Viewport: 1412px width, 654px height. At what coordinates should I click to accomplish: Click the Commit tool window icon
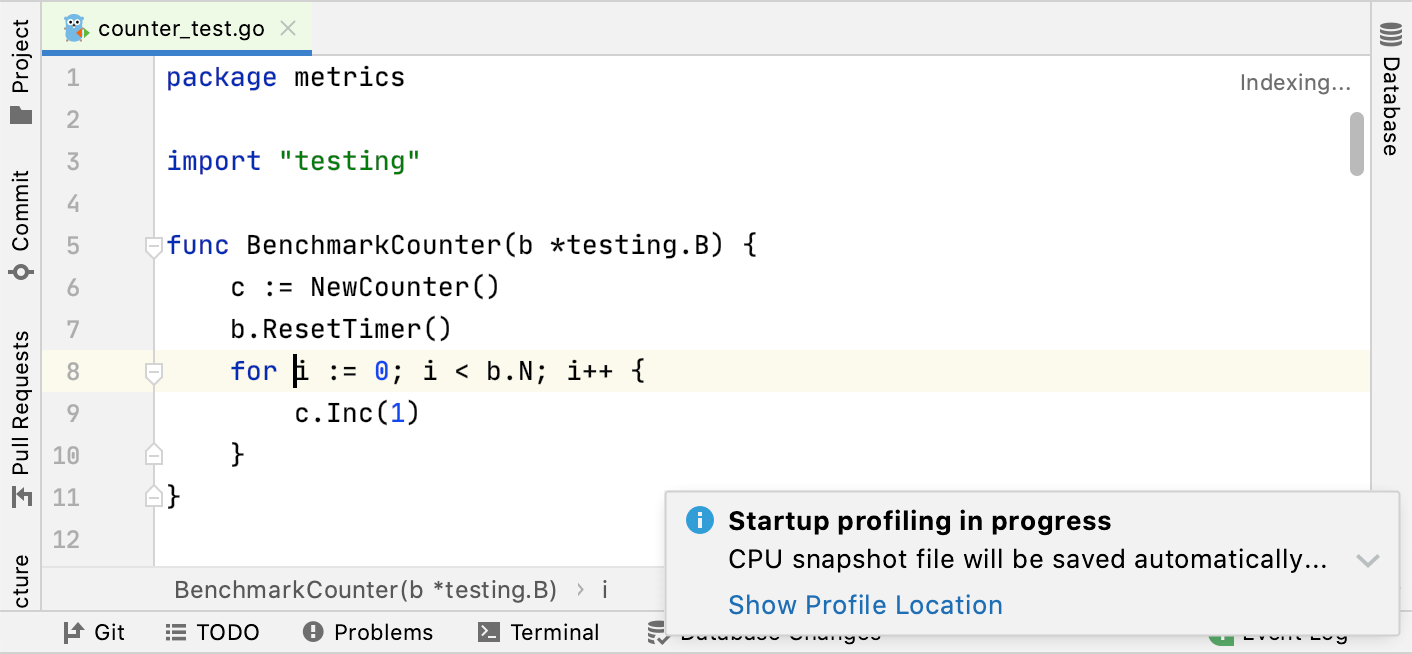(21, 272)
